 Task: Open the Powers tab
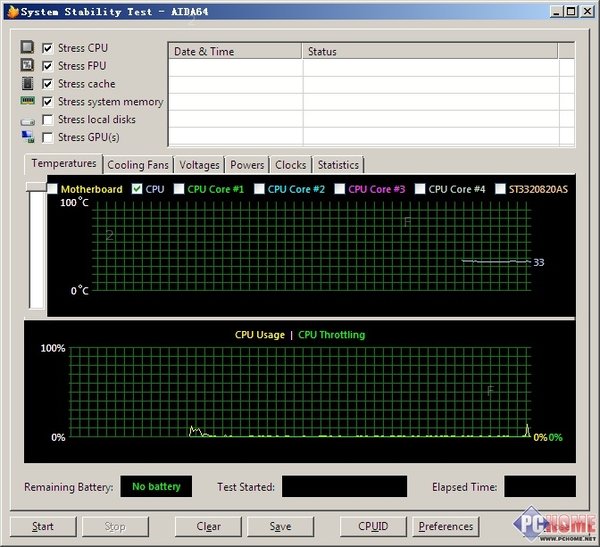click(247, 165)
